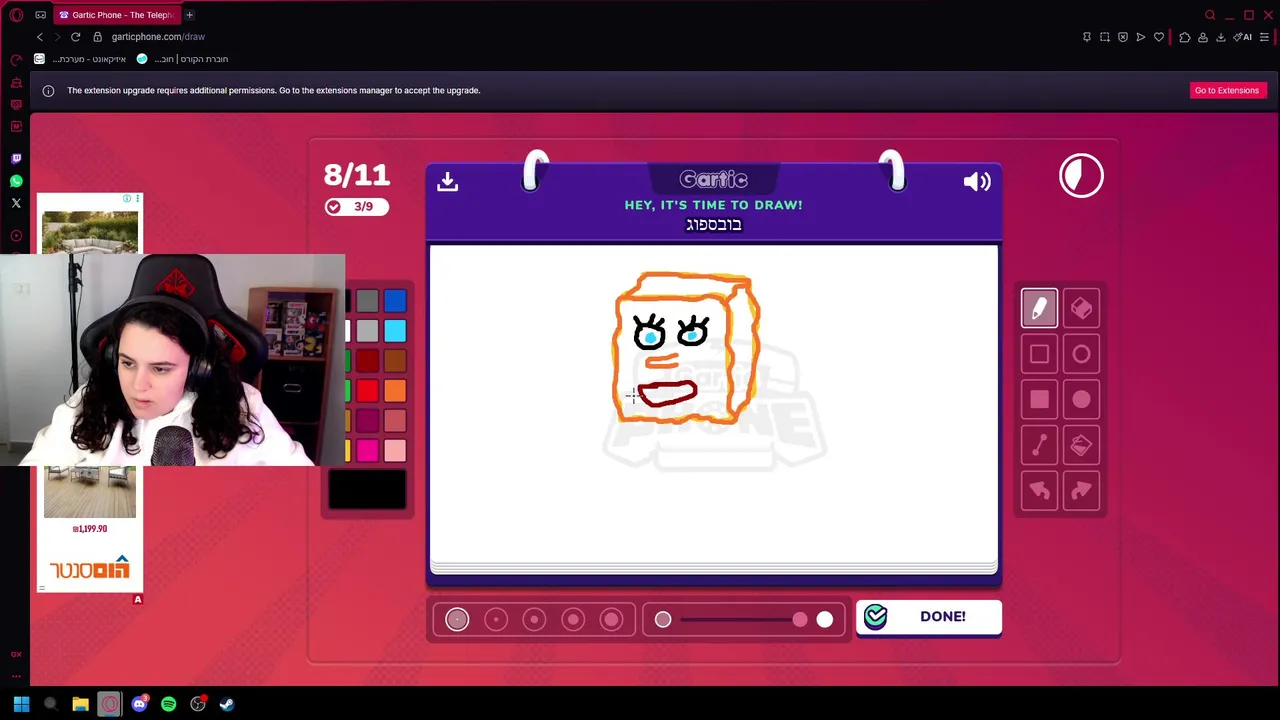Choose the empty rectangle shape tool
This screenshot has width=1280, height=720.
[1039, 354]
